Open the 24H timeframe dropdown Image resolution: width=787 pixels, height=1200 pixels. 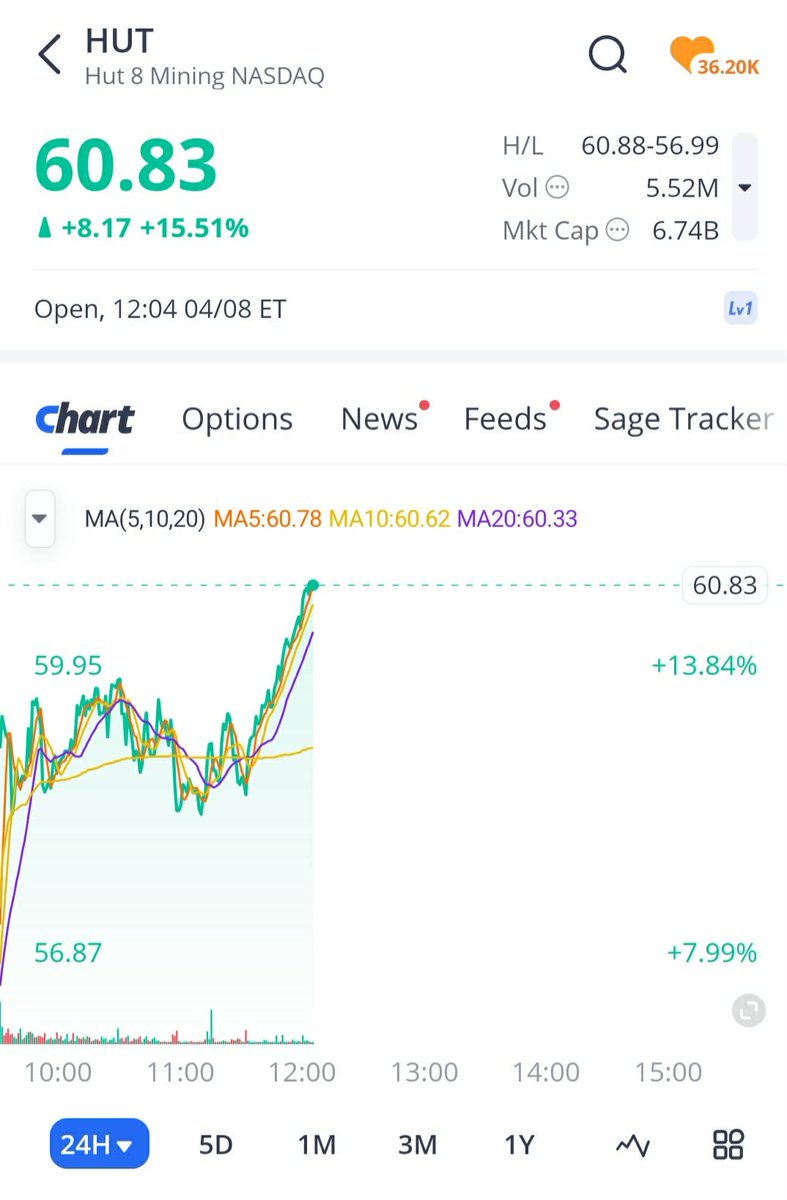(99, 1144)
